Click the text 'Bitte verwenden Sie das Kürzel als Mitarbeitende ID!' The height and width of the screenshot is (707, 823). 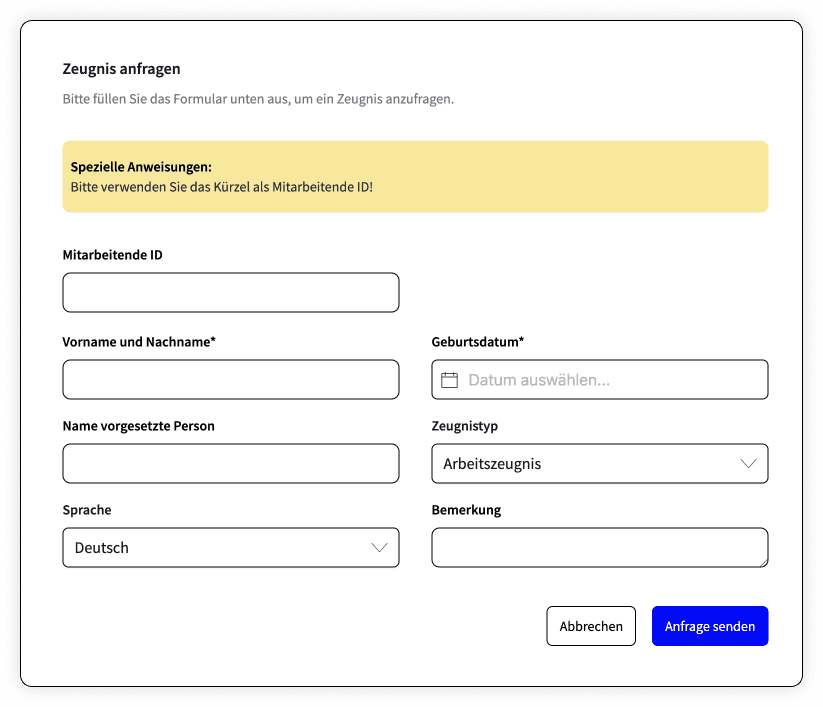[x=221, y=187]
